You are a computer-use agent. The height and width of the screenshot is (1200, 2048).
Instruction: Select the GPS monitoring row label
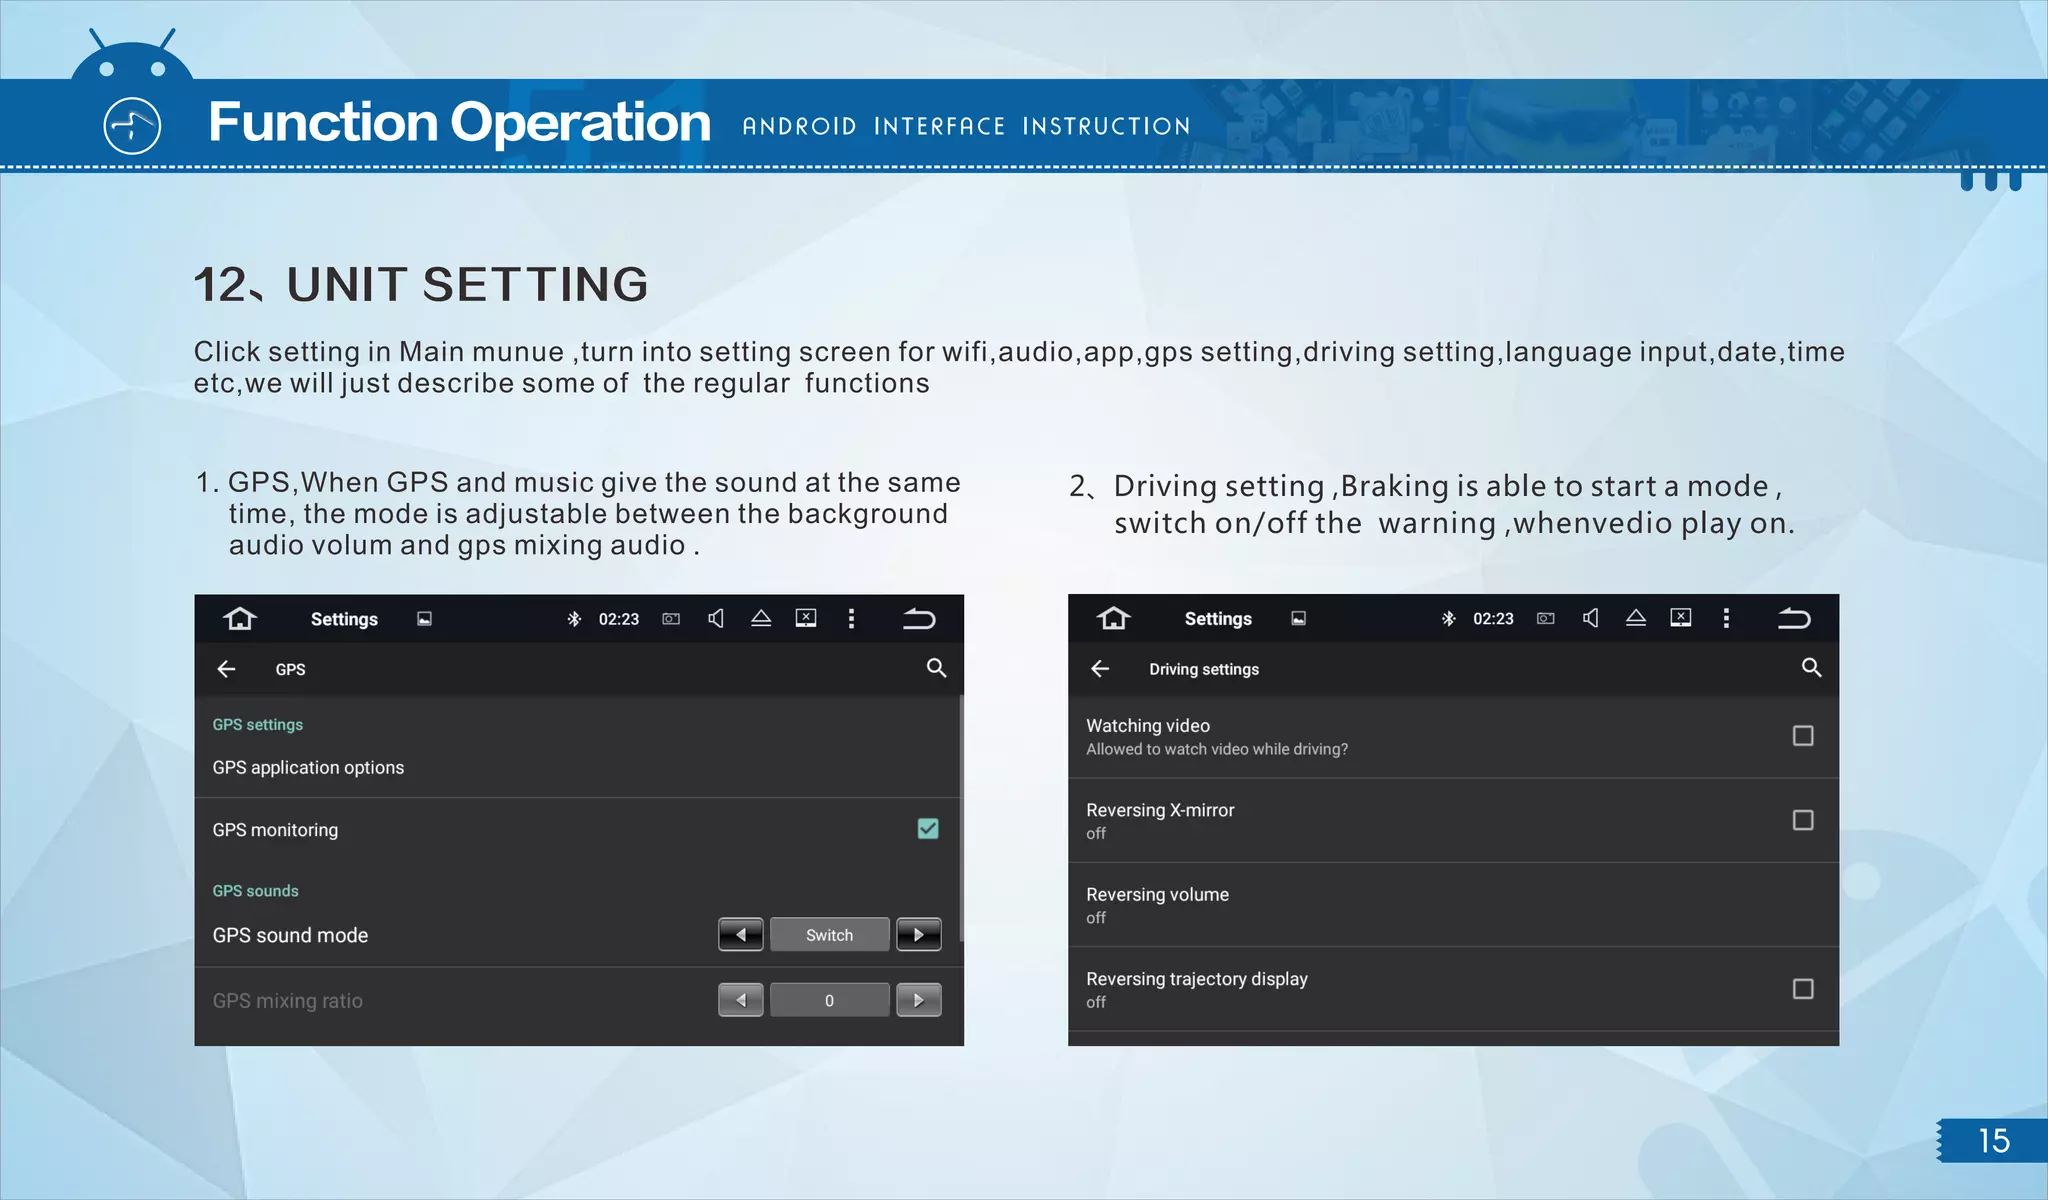(x=275, y=830)
